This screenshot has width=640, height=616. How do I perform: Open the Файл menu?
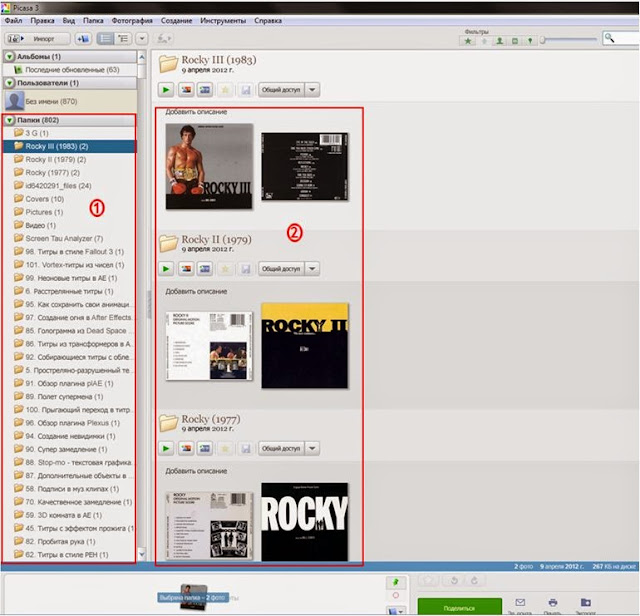click(x=13, y=20)
